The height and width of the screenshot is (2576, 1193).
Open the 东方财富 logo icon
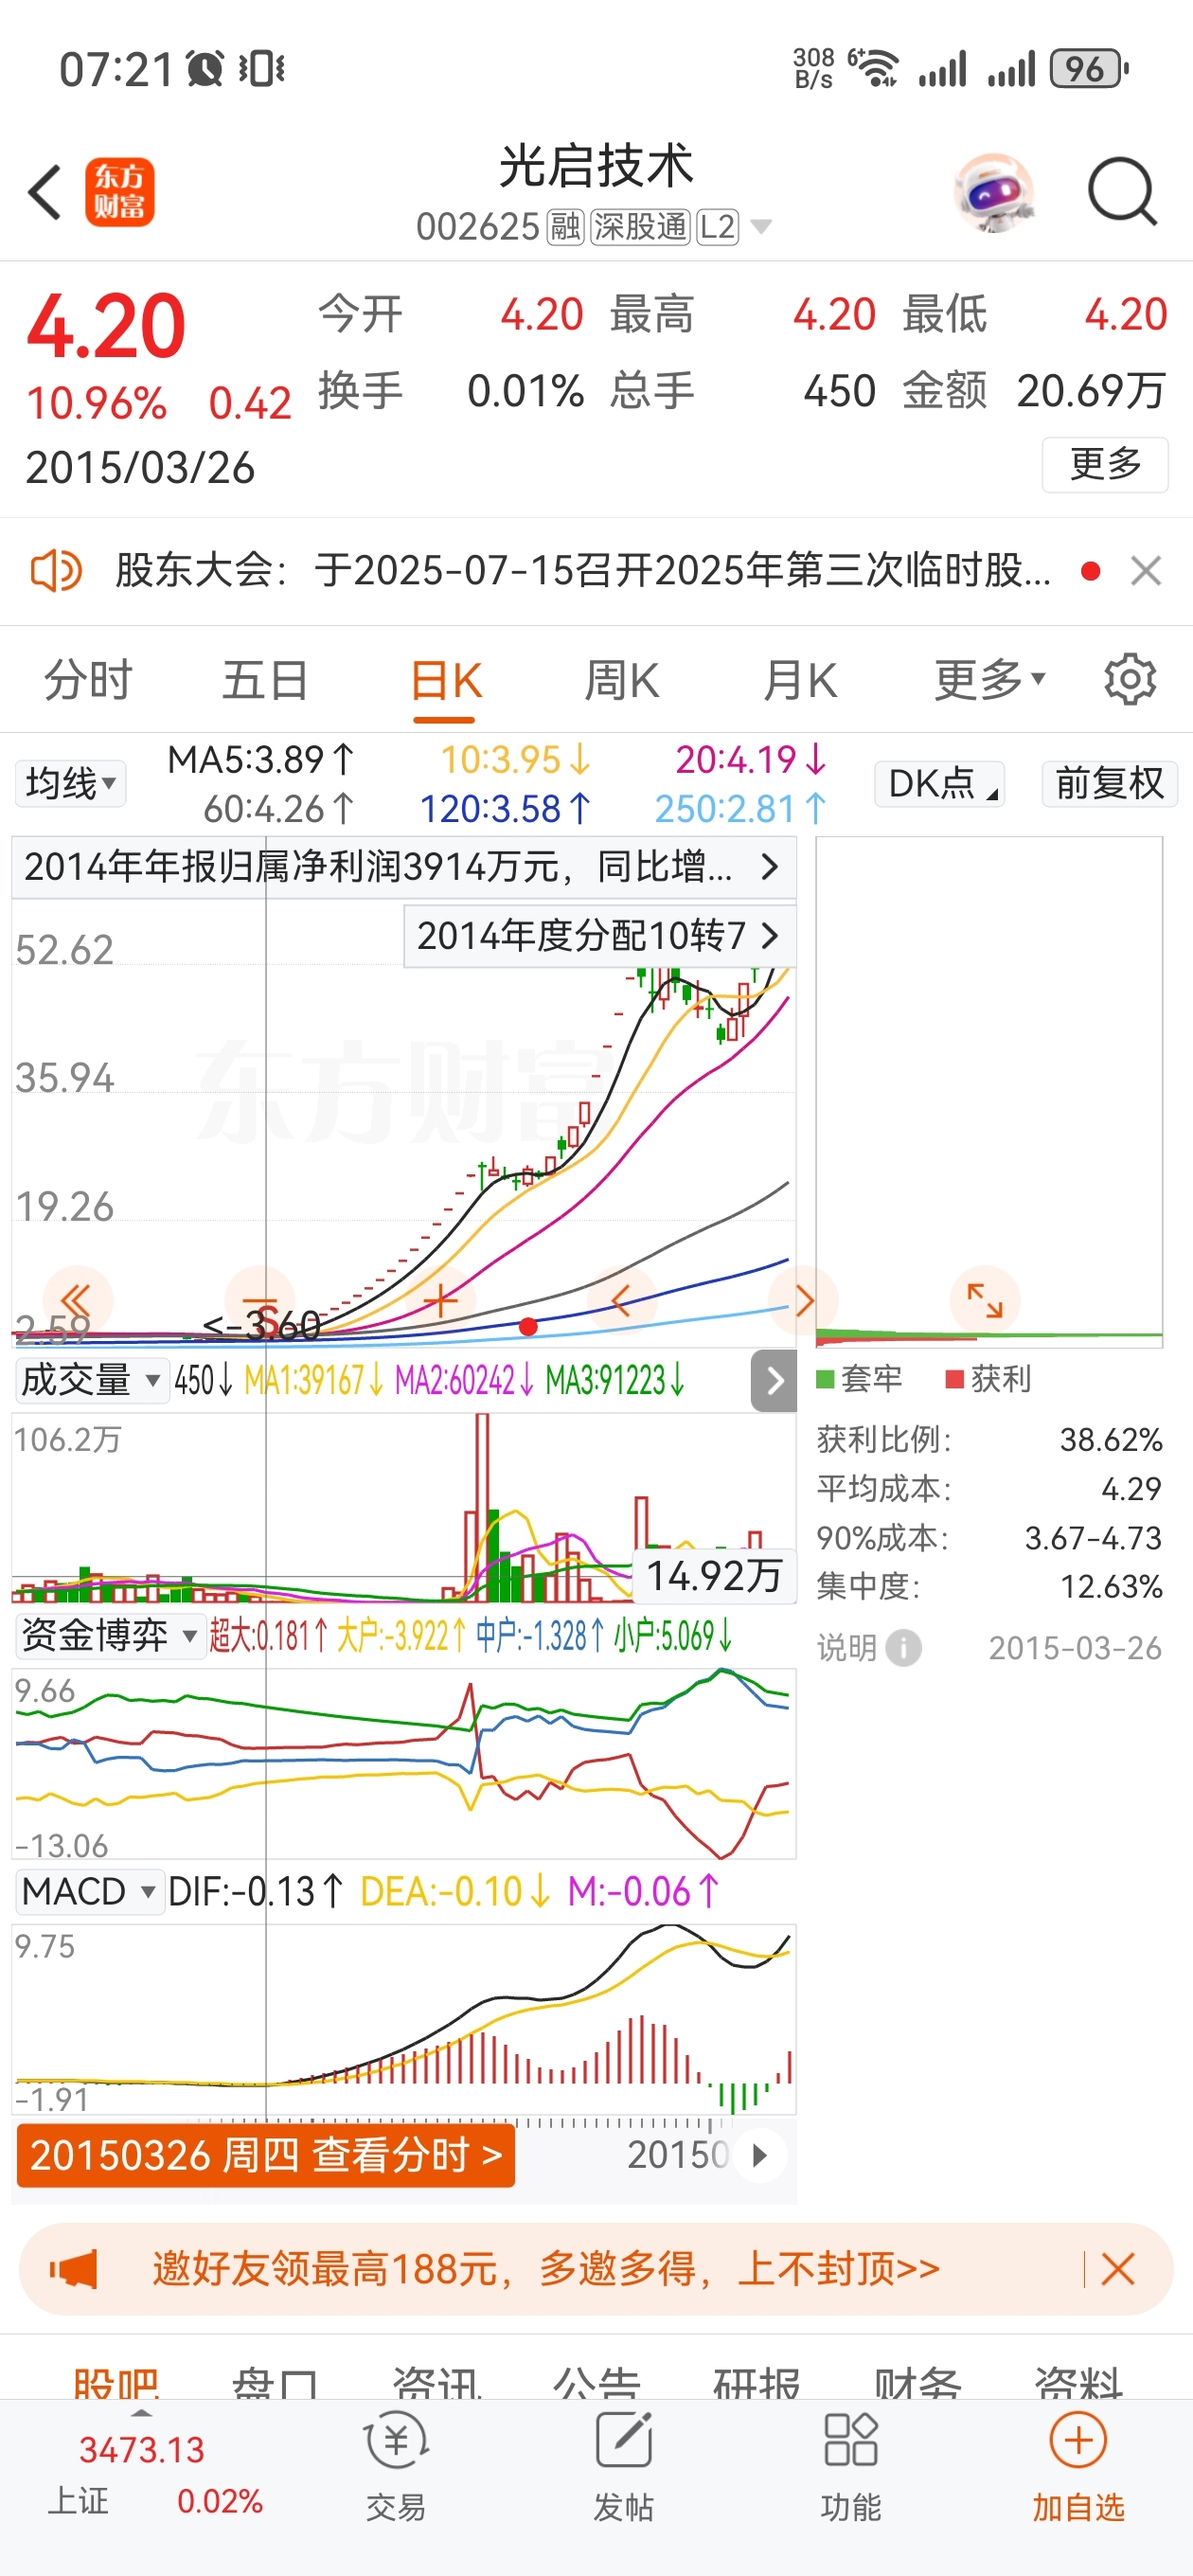pyautogui.click(x=119, y=192)
